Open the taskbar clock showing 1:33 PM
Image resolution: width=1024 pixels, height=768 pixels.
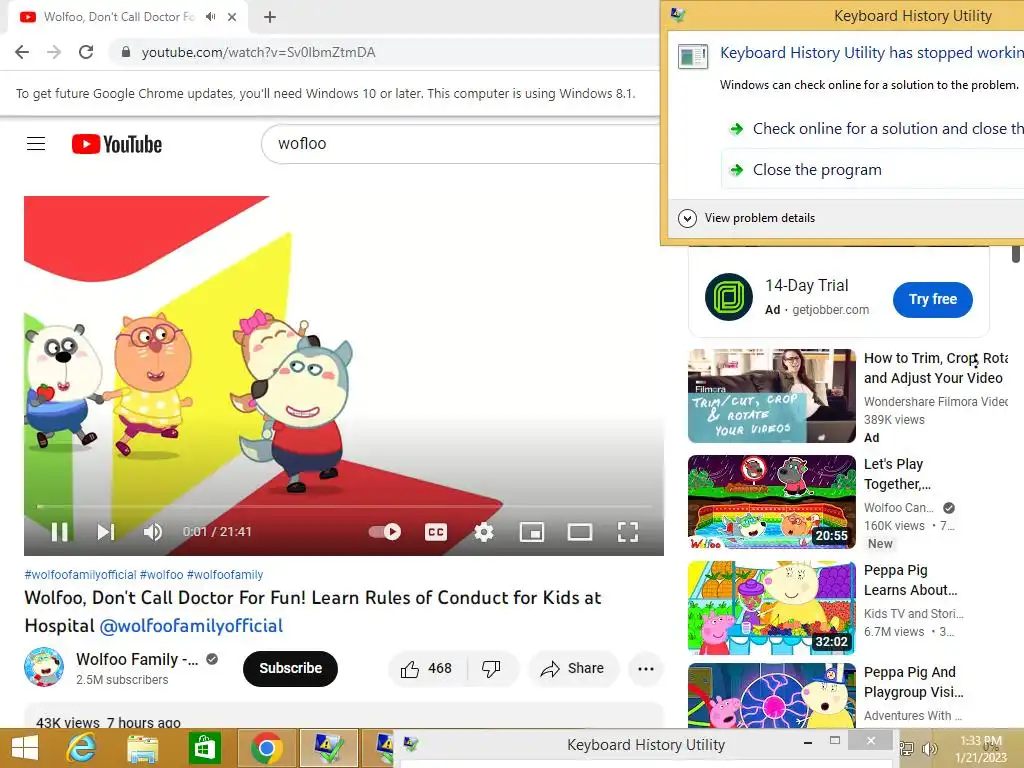[x=980, y=749]
